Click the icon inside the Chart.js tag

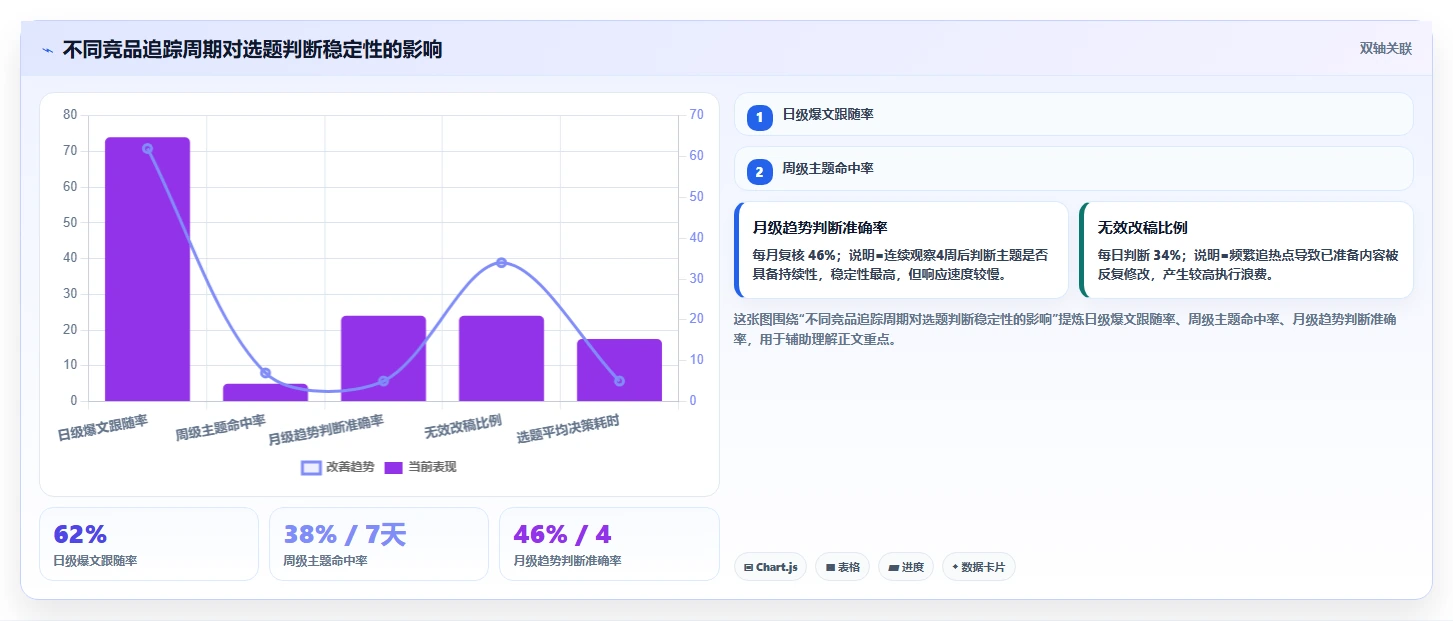coord(748,567)
